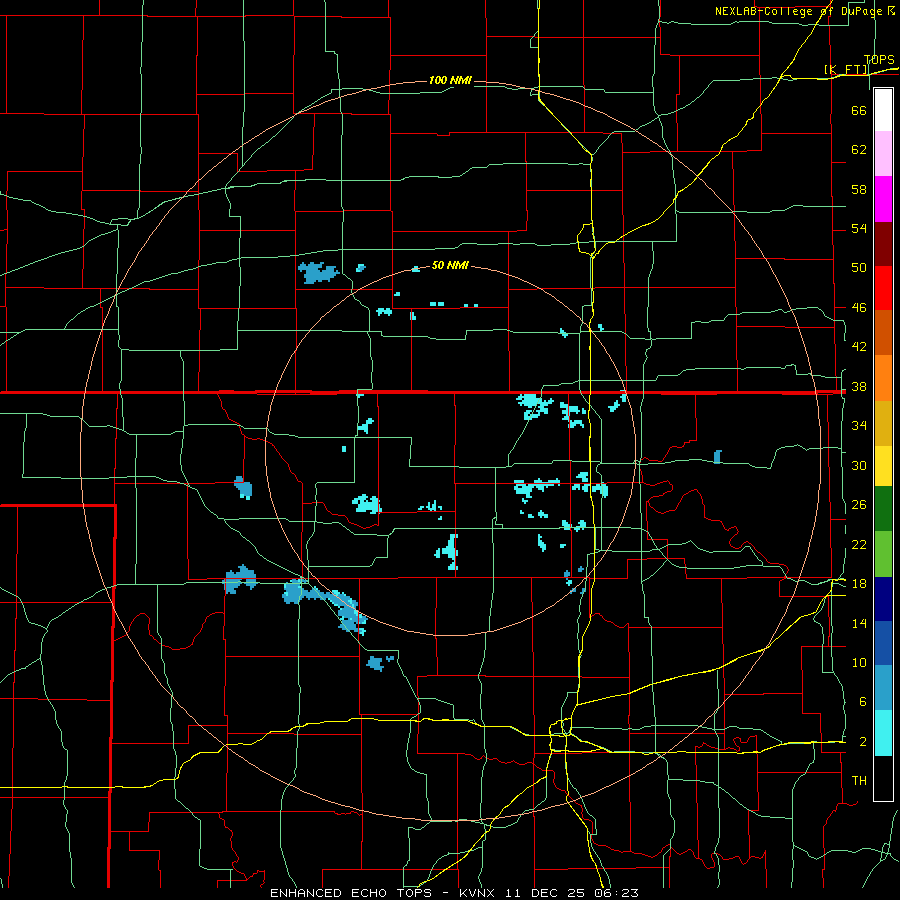This screenshot has height=900, width=900.
Task: Click the 30 legend value
Action: pos(859,465)
